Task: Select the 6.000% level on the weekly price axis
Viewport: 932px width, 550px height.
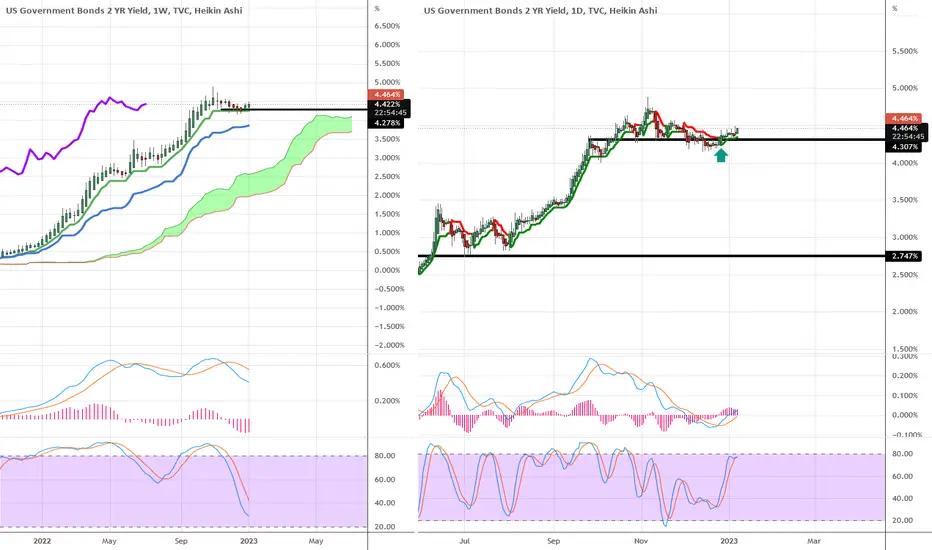Action: (387, 45)
